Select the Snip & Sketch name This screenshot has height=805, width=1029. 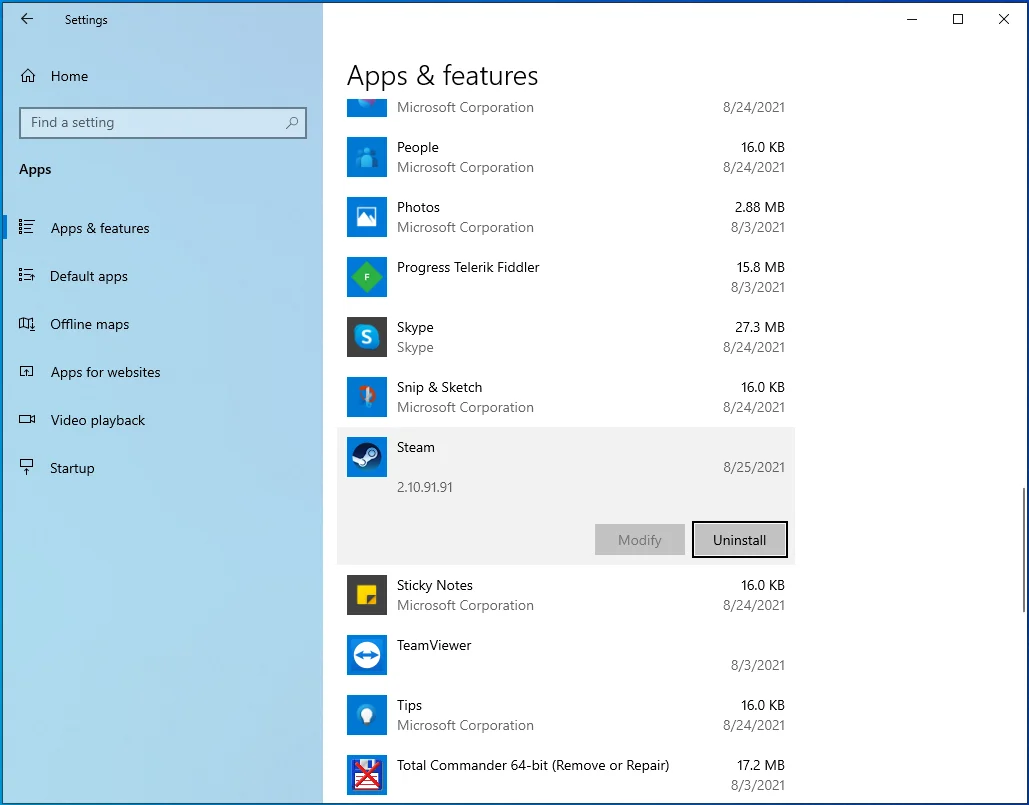pyautogui.click(x=439, y=387)
